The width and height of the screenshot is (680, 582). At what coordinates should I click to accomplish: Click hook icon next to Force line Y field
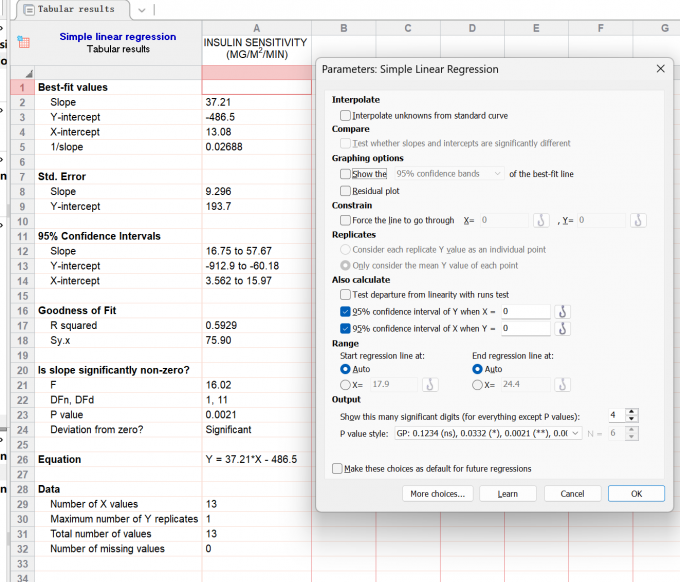[638, 220]
